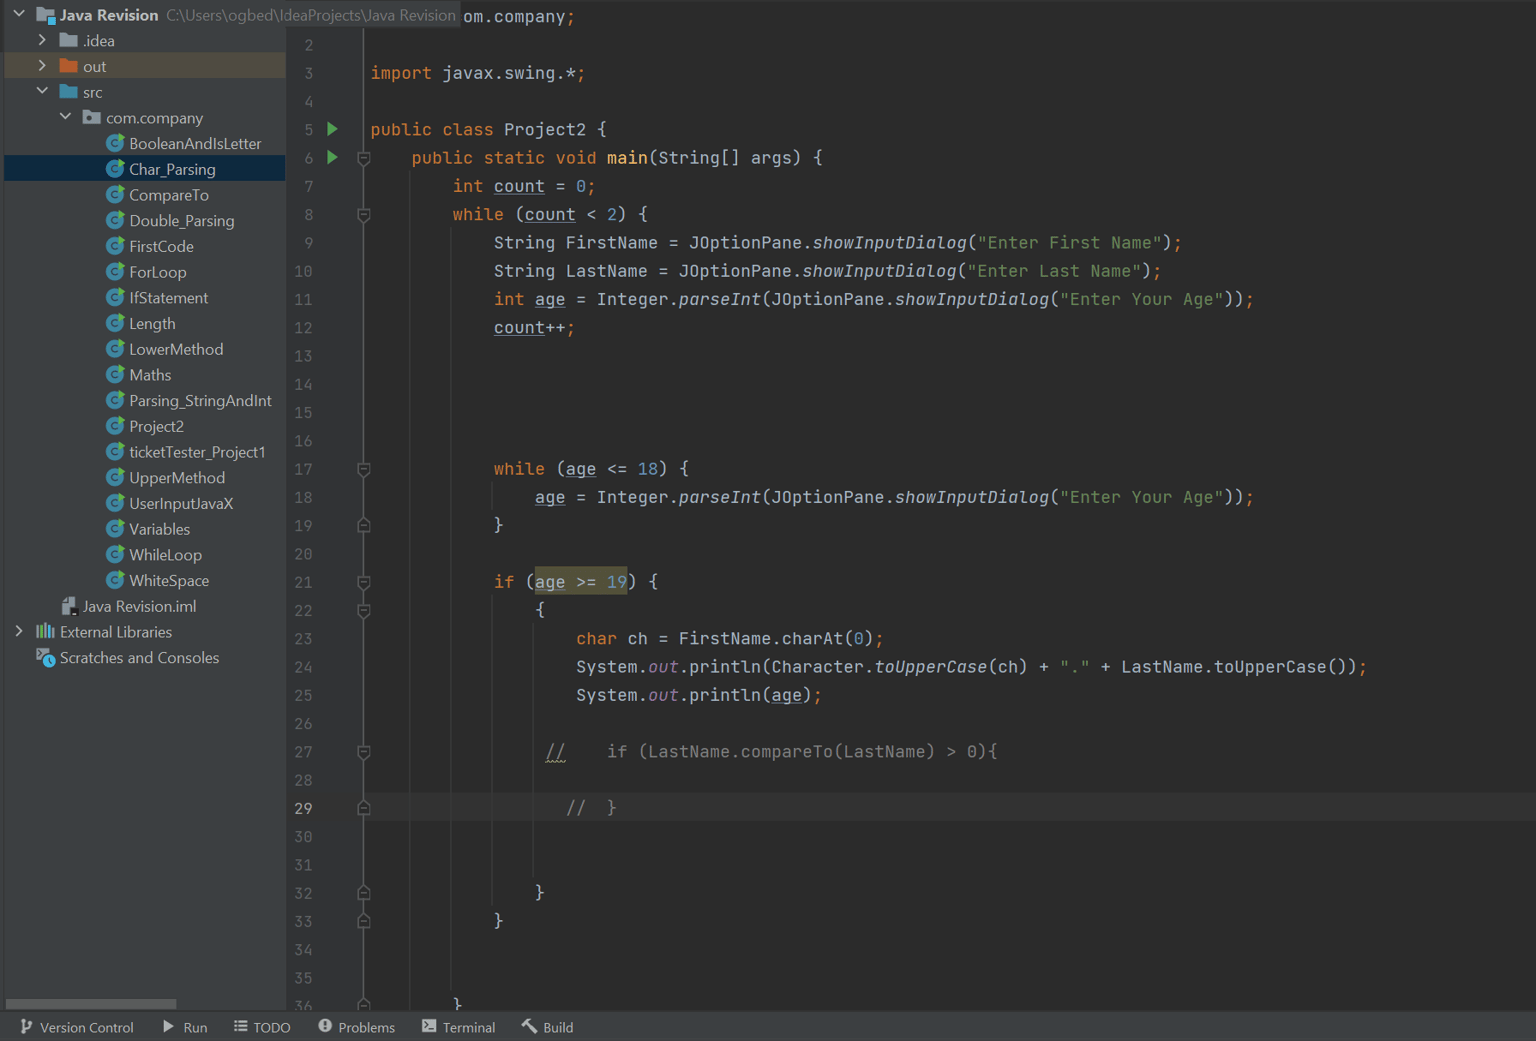
Task: Click the External Libraries bars icon
Action: (45, 631)
